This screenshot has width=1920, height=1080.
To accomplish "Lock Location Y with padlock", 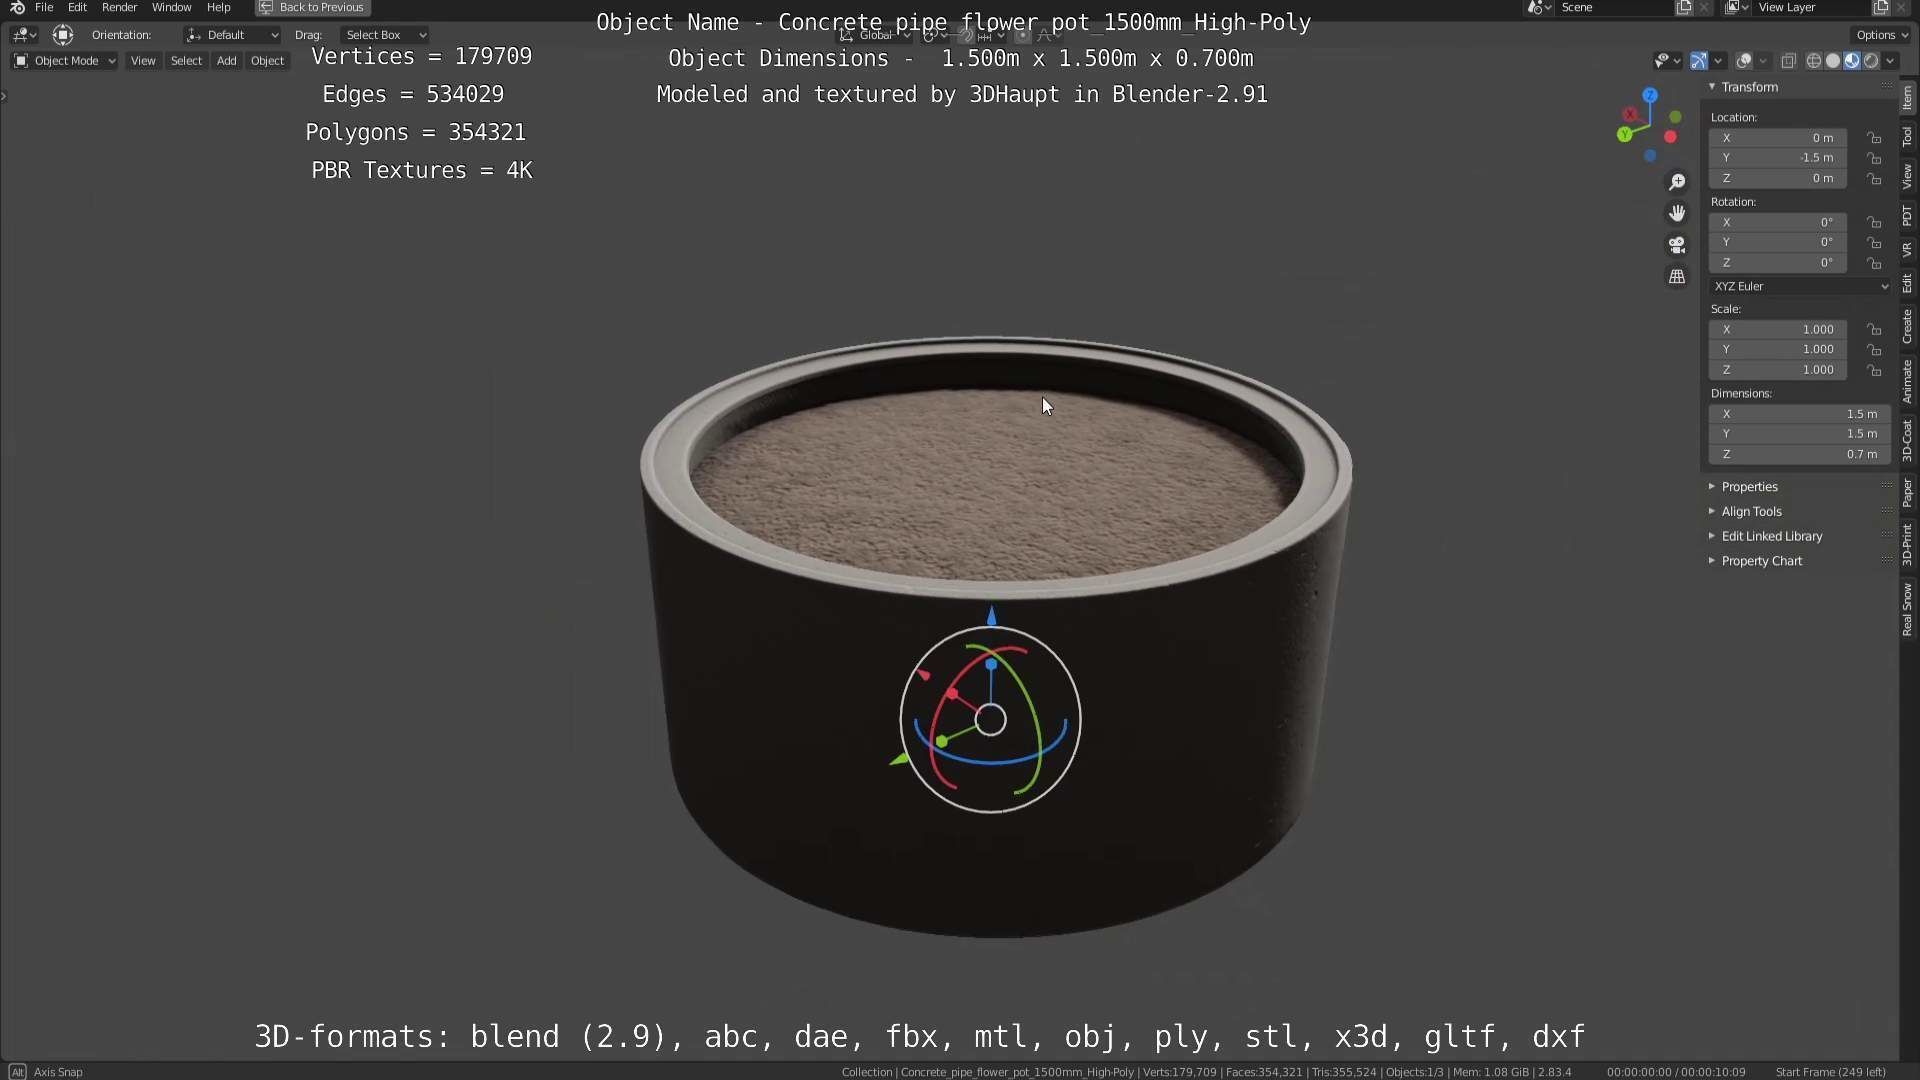I will pos(1875,158).
